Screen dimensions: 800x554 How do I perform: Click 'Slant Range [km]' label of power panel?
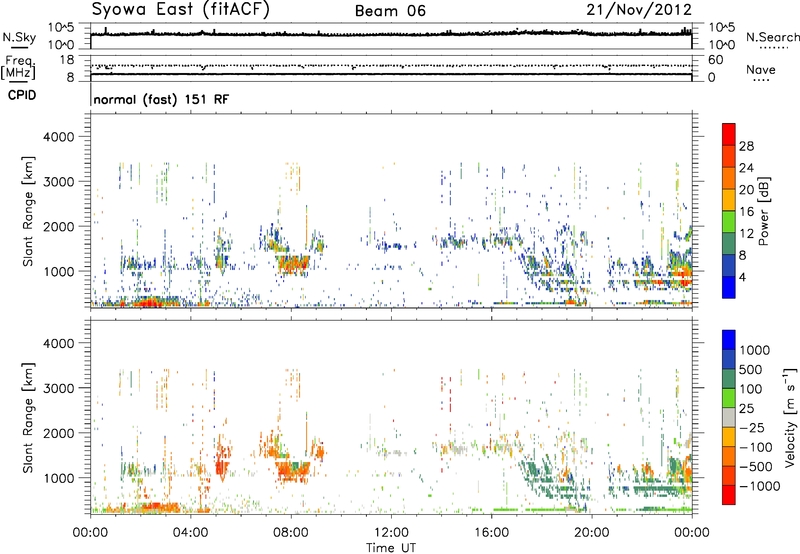28,212
